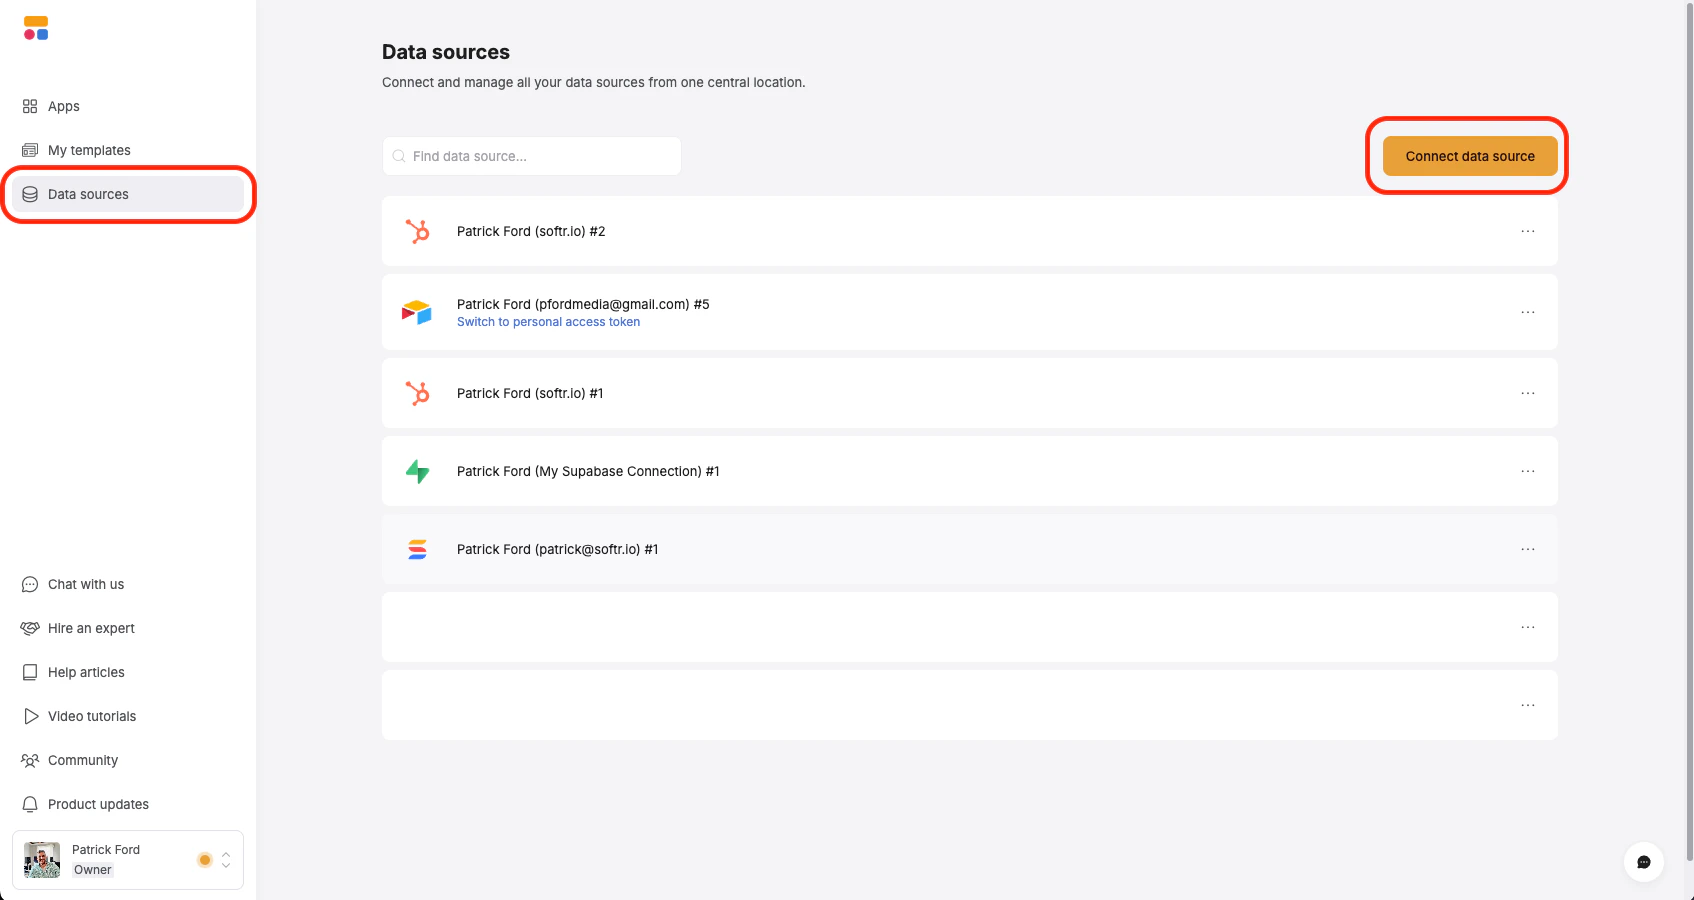Open three-dot menu for My Supabase Connection #1

coord(1528,471)
